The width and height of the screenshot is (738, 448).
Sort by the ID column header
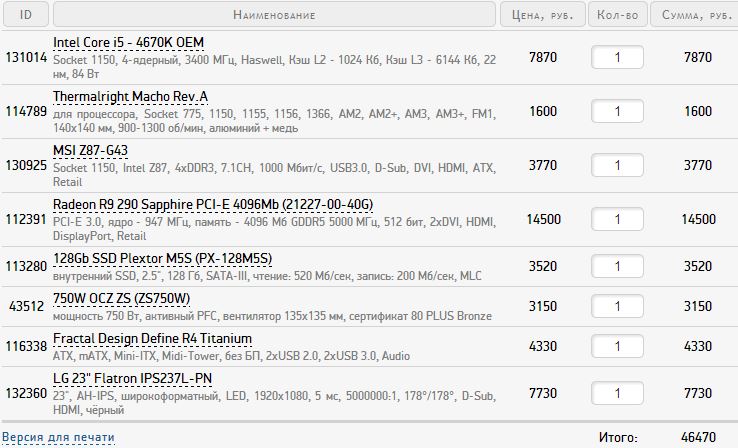(x=26, y=15)
